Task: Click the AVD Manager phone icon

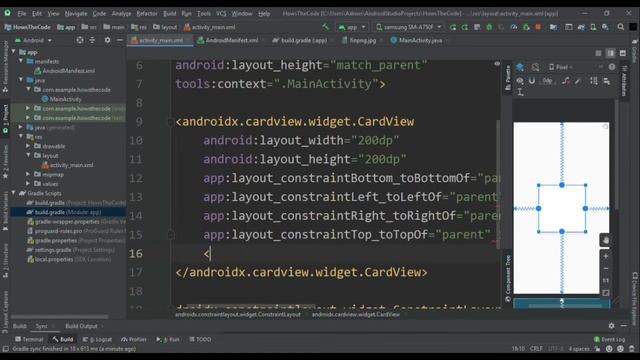Action: tap(593, 27)
